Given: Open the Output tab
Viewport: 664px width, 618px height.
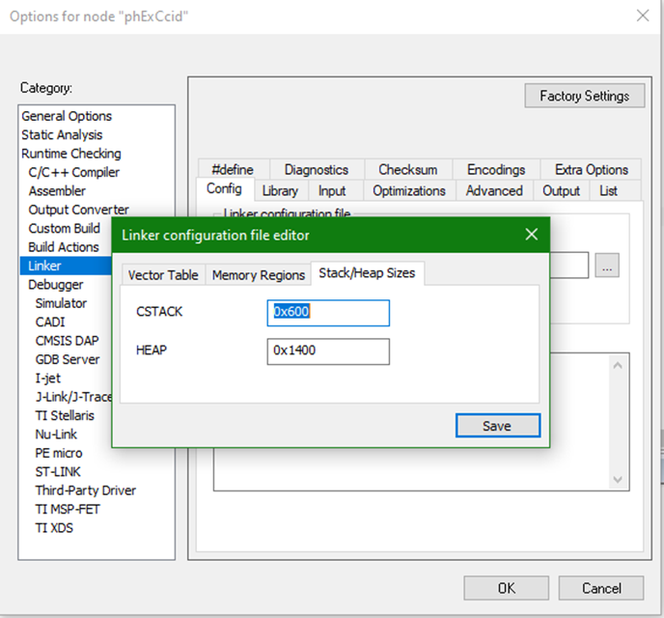Looking at the screenshot, I should [561, 191].
